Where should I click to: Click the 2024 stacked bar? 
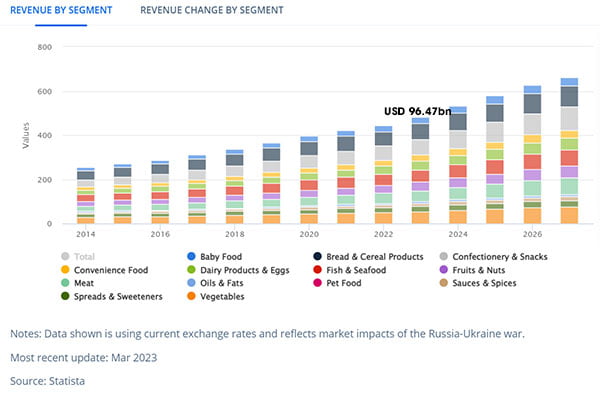(x=458, y=165)
